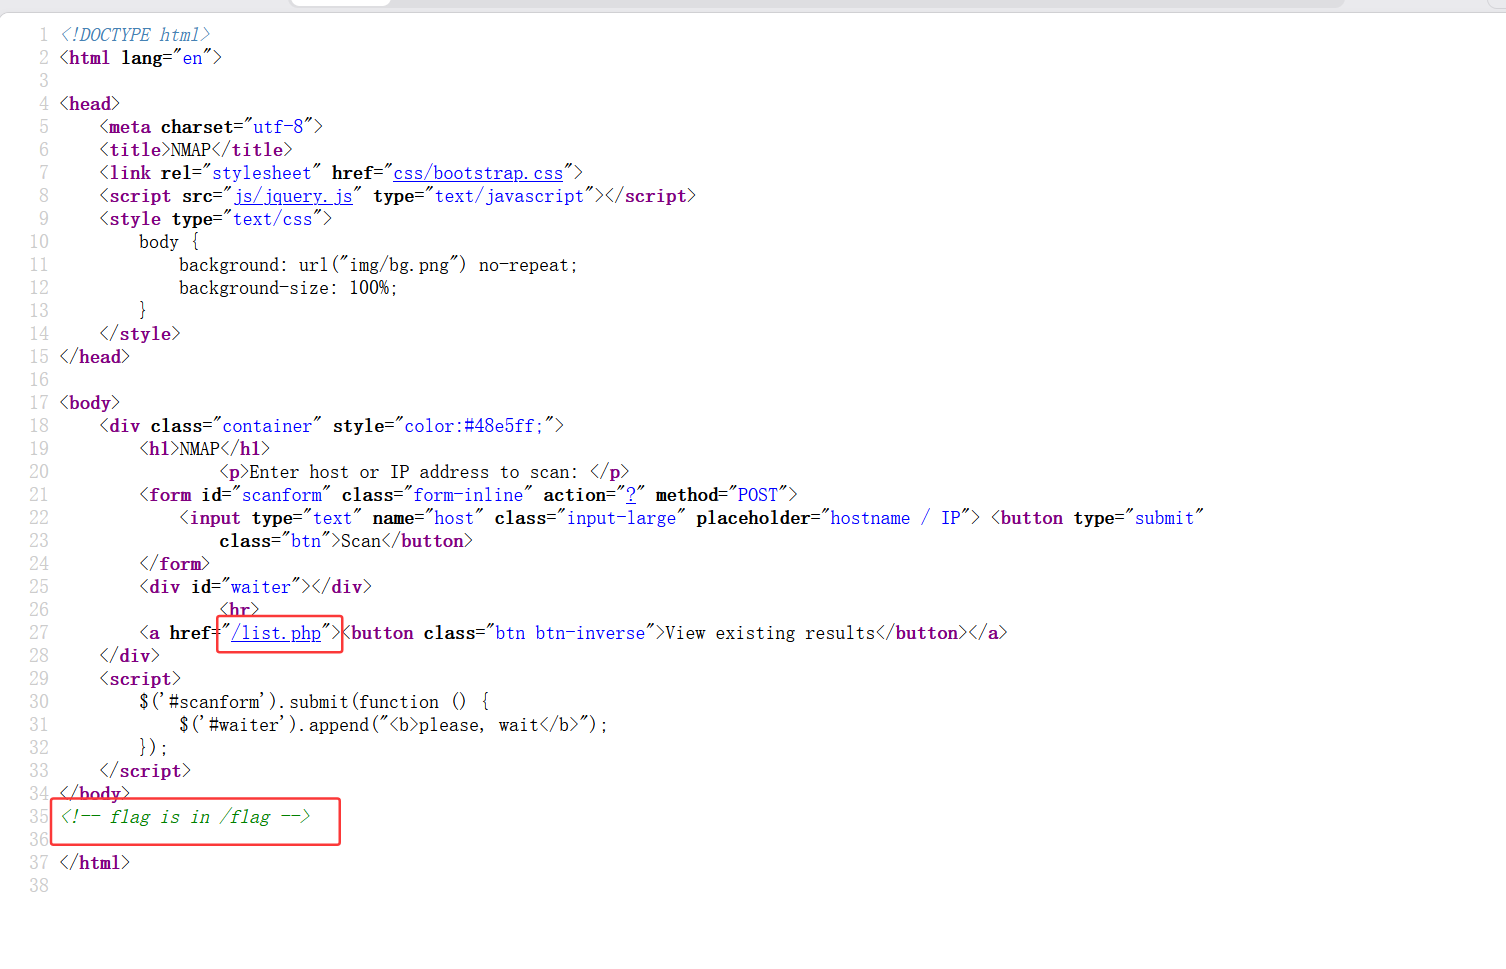Image resolution: width=1506 pixels, height=969 pixels.
Task: Click the "hostname / IP" placeholder value
Action: point(895,518)
